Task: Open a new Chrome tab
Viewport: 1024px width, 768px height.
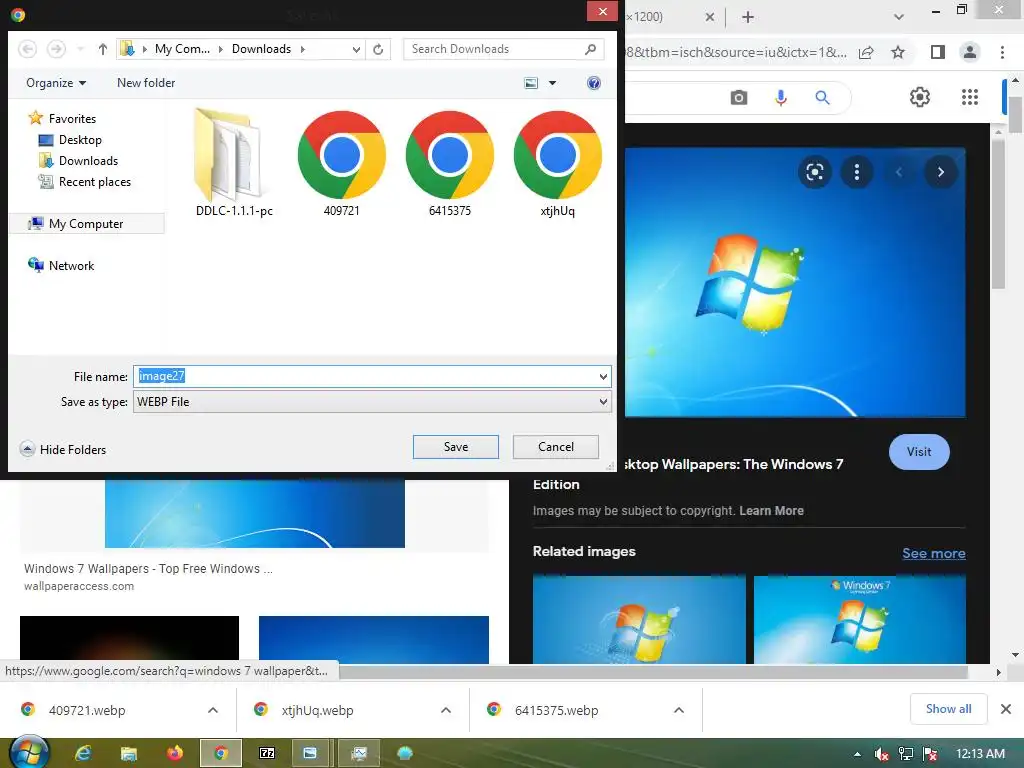Action: (748, 17)
